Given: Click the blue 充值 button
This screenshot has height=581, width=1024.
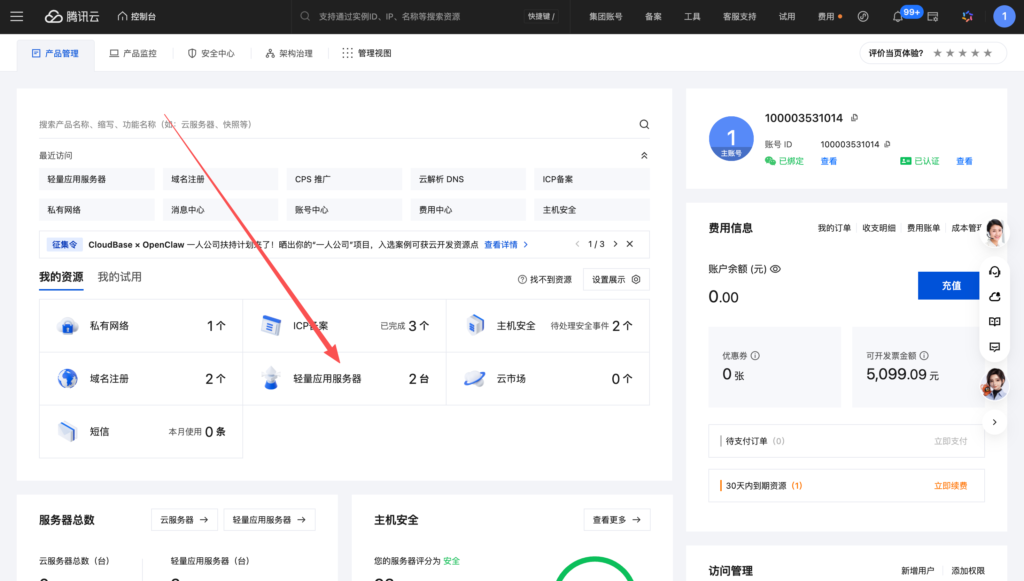Looking at the screenshot, I should (x=950, y=285).
